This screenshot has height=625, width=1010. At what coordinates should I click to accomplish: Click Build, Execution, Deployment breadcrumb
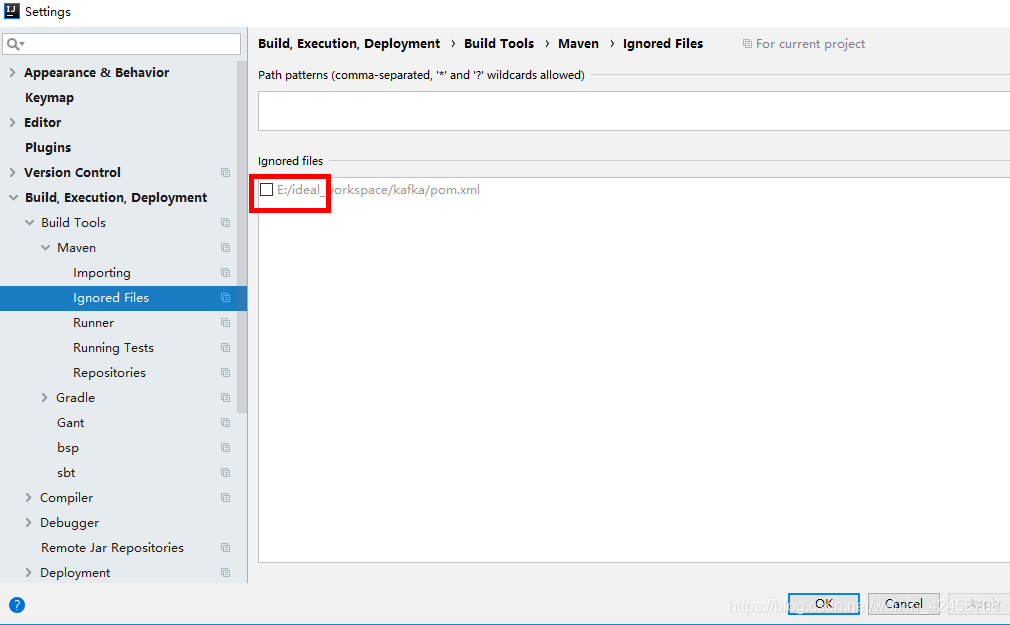tap(349, 44)
